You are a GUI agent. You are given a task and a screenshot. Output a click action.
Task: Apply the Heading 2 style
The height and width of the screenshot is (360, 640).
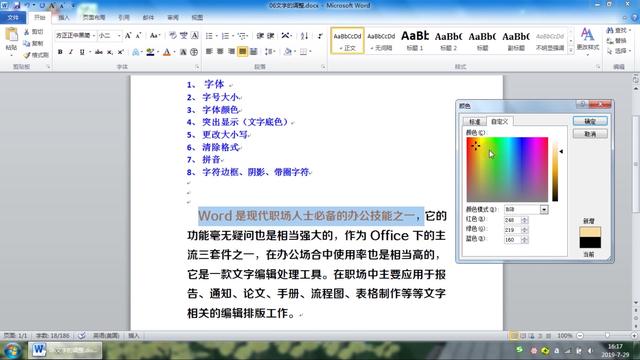(449, 40)
